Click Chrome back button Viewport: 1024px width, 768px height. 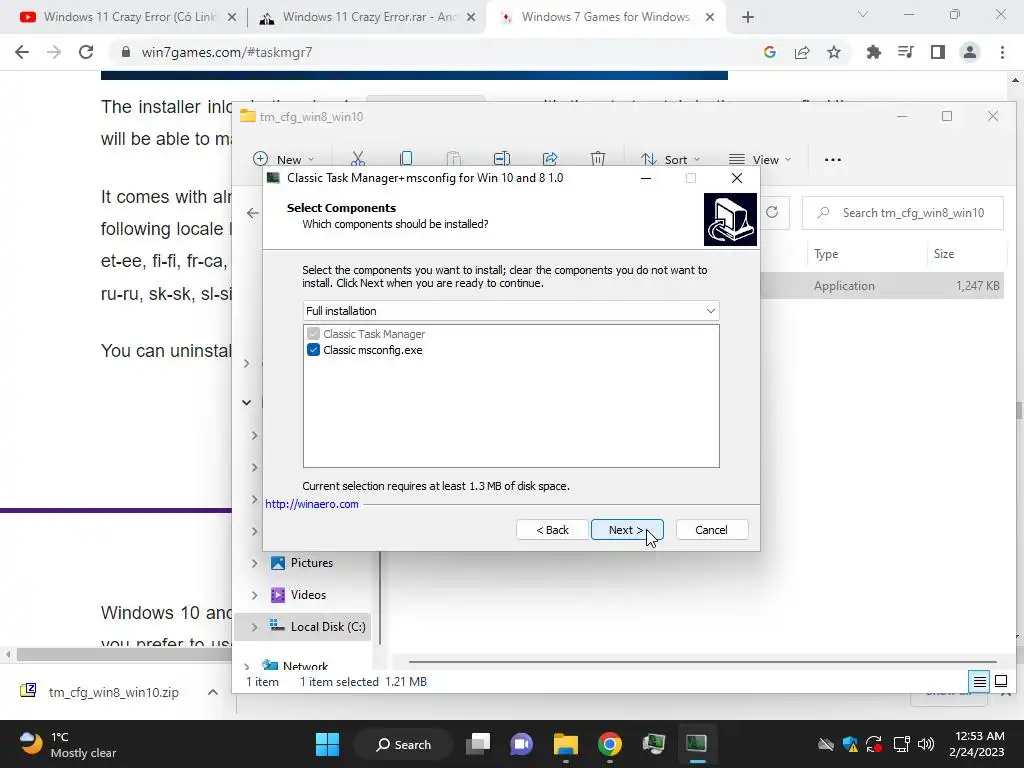tap(22, 52)
